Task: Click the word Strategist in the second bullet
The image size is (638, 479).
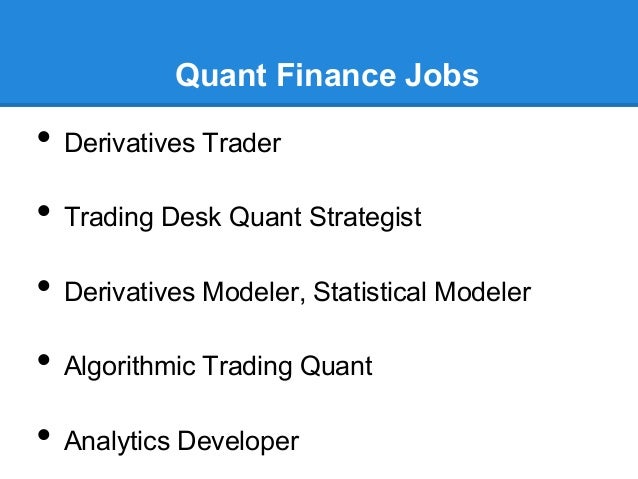Action: point(365,217)
